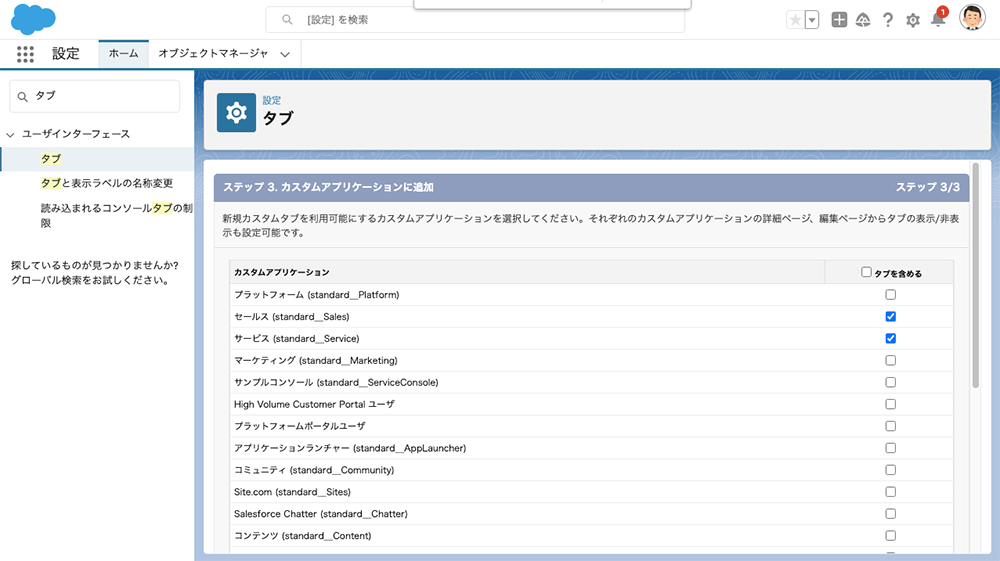Open 読み込まれるコンソールタブの制限
Image resolution: width=1000 pixels, height=561 pixels.
(116, 215)
